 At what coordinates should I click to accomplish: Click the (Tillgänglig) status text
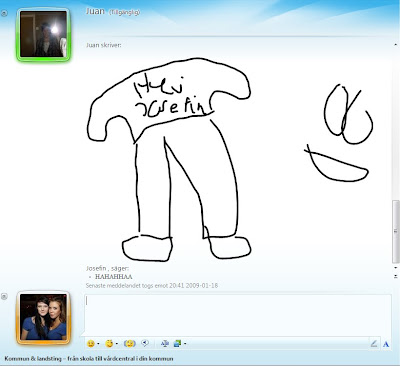point(124,12)
